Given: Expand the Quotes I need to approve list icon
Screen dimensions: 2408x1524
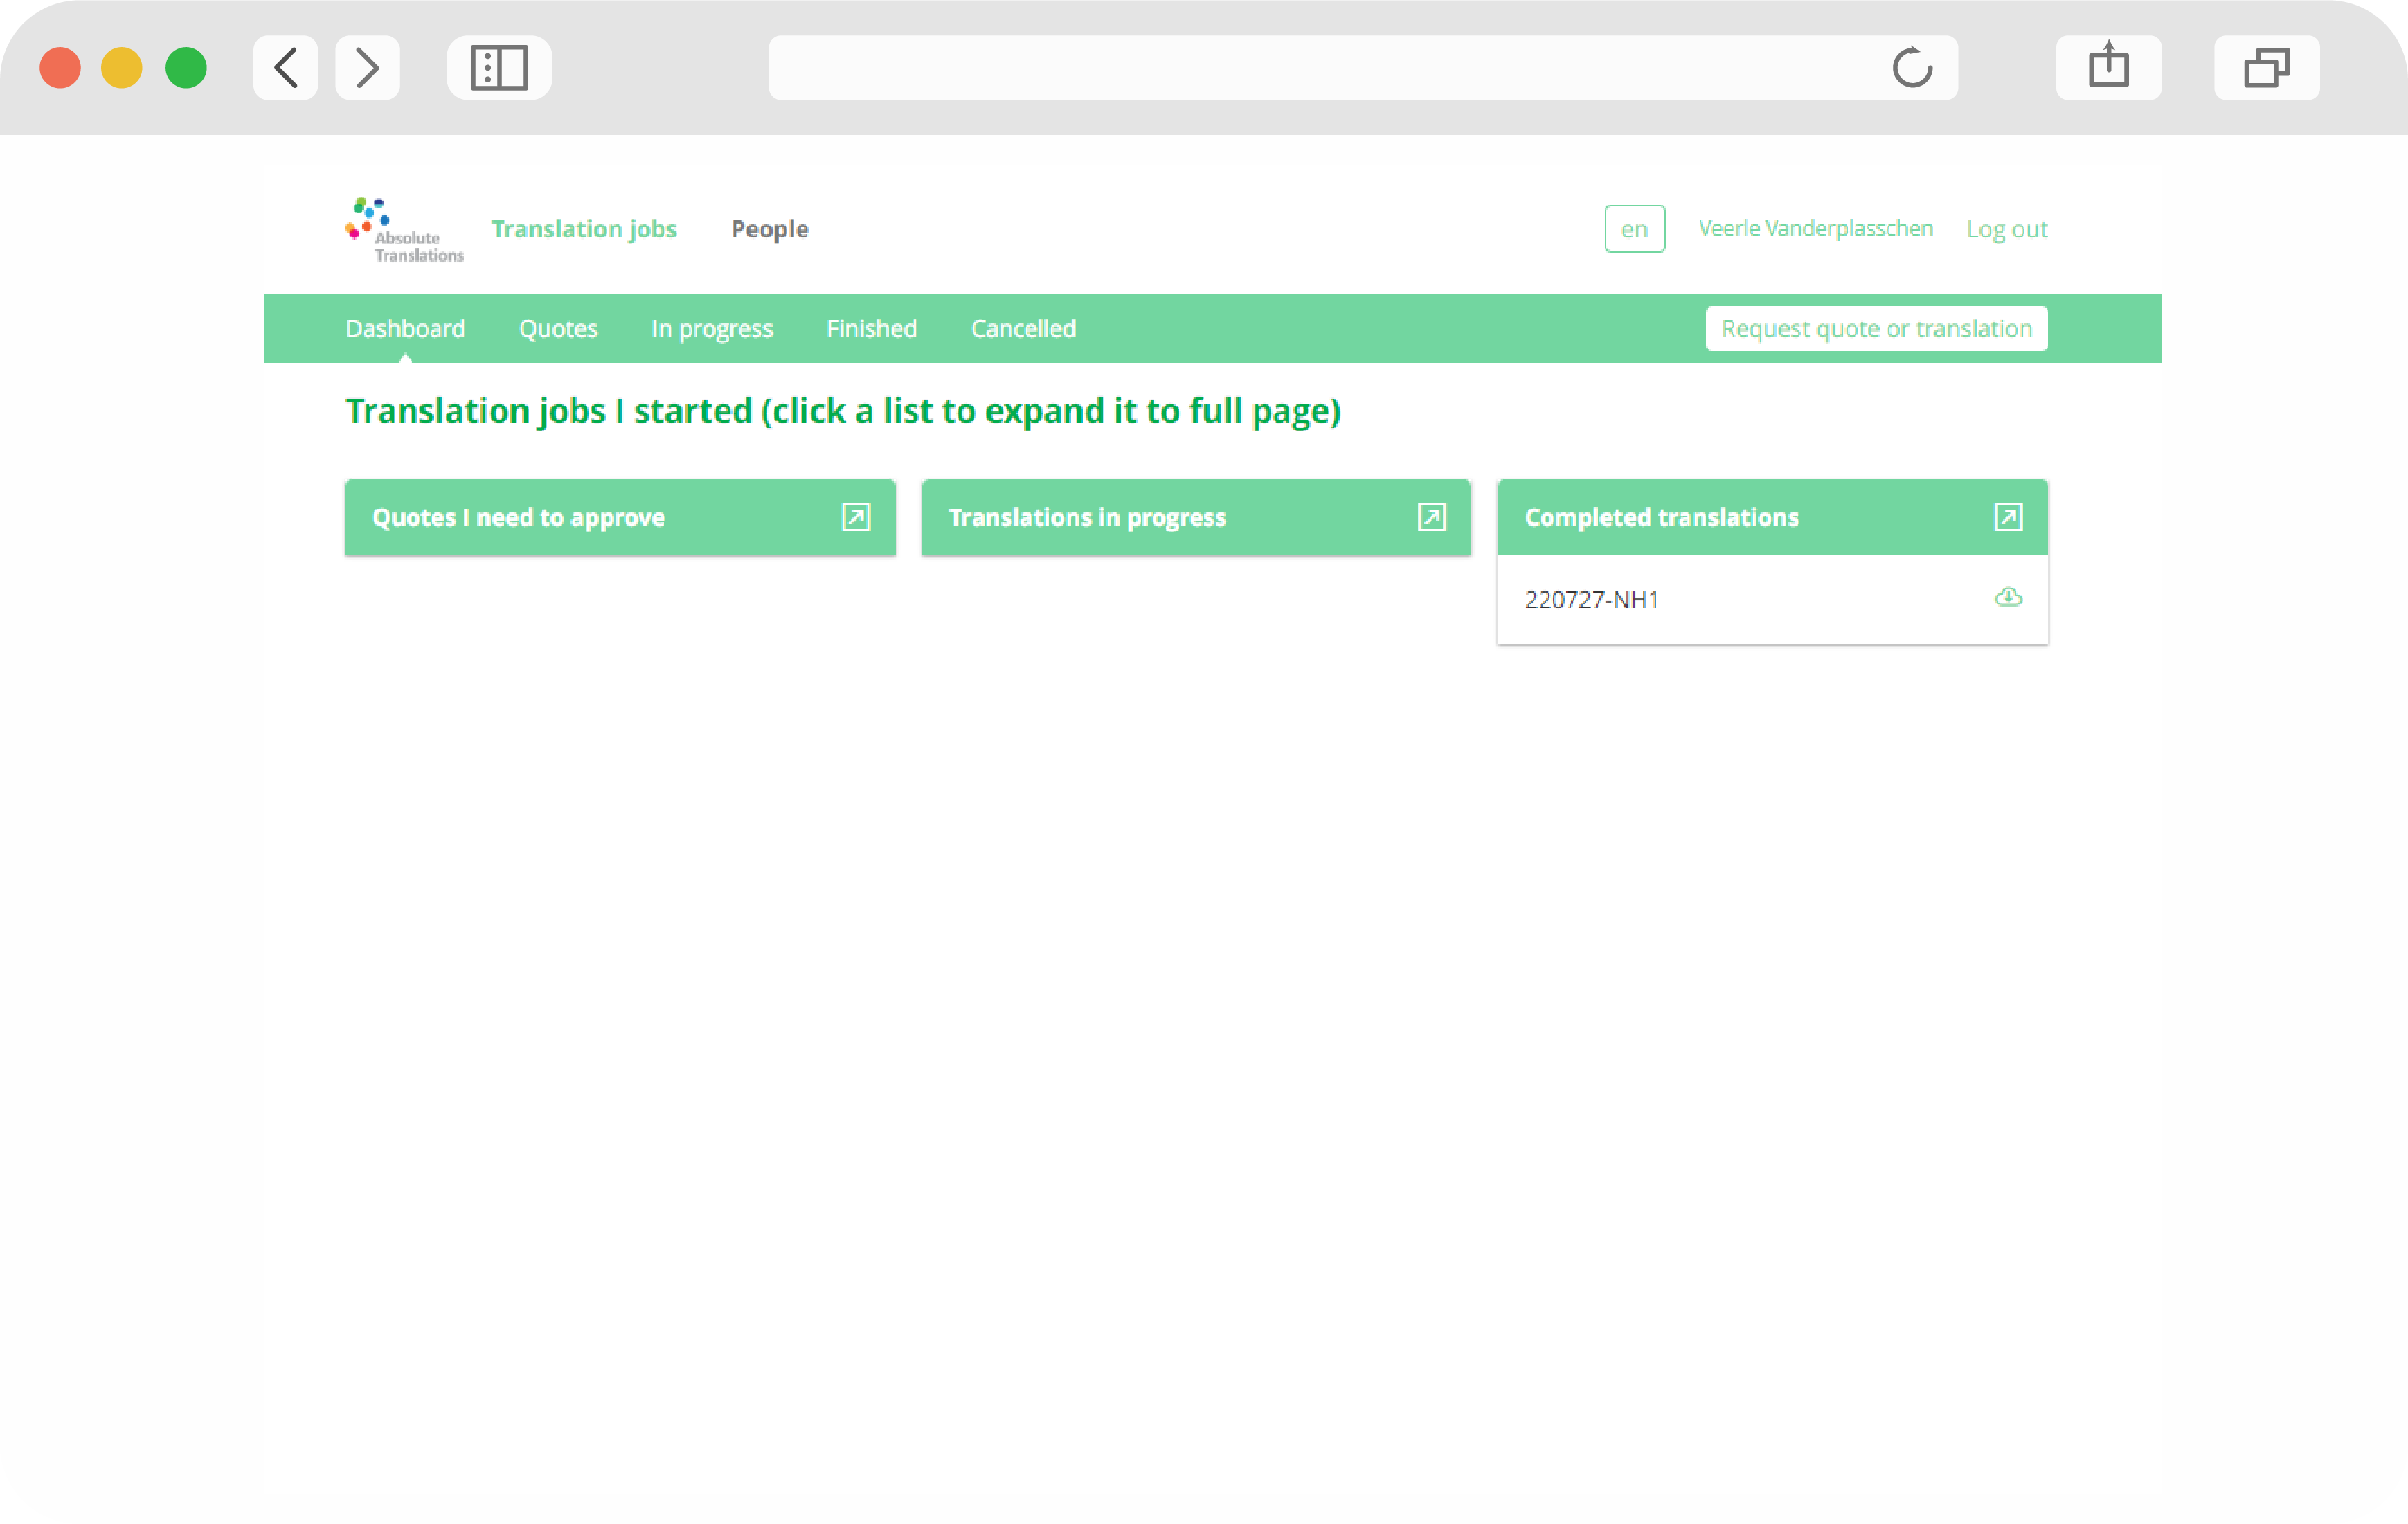Looking at the screenshot, I should point(855,517).
